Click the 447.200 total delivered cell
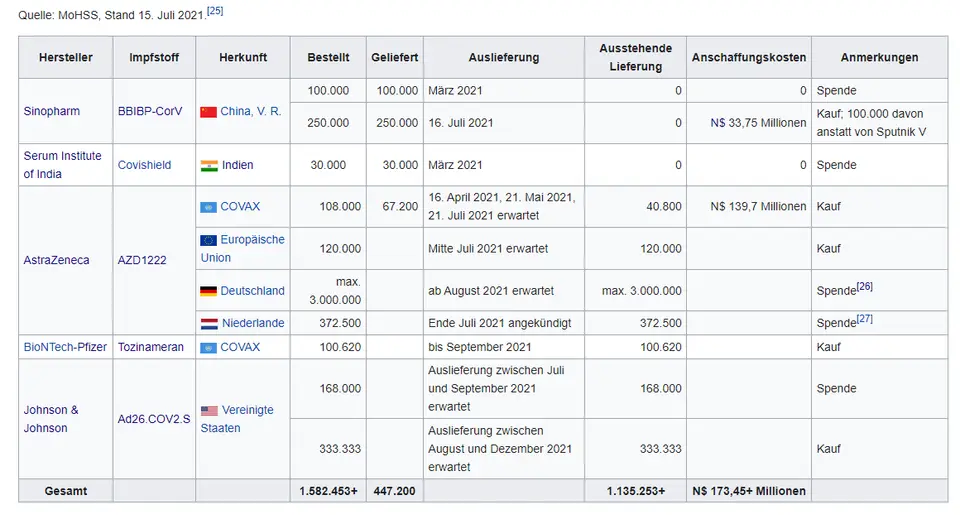 pos(395,491)
